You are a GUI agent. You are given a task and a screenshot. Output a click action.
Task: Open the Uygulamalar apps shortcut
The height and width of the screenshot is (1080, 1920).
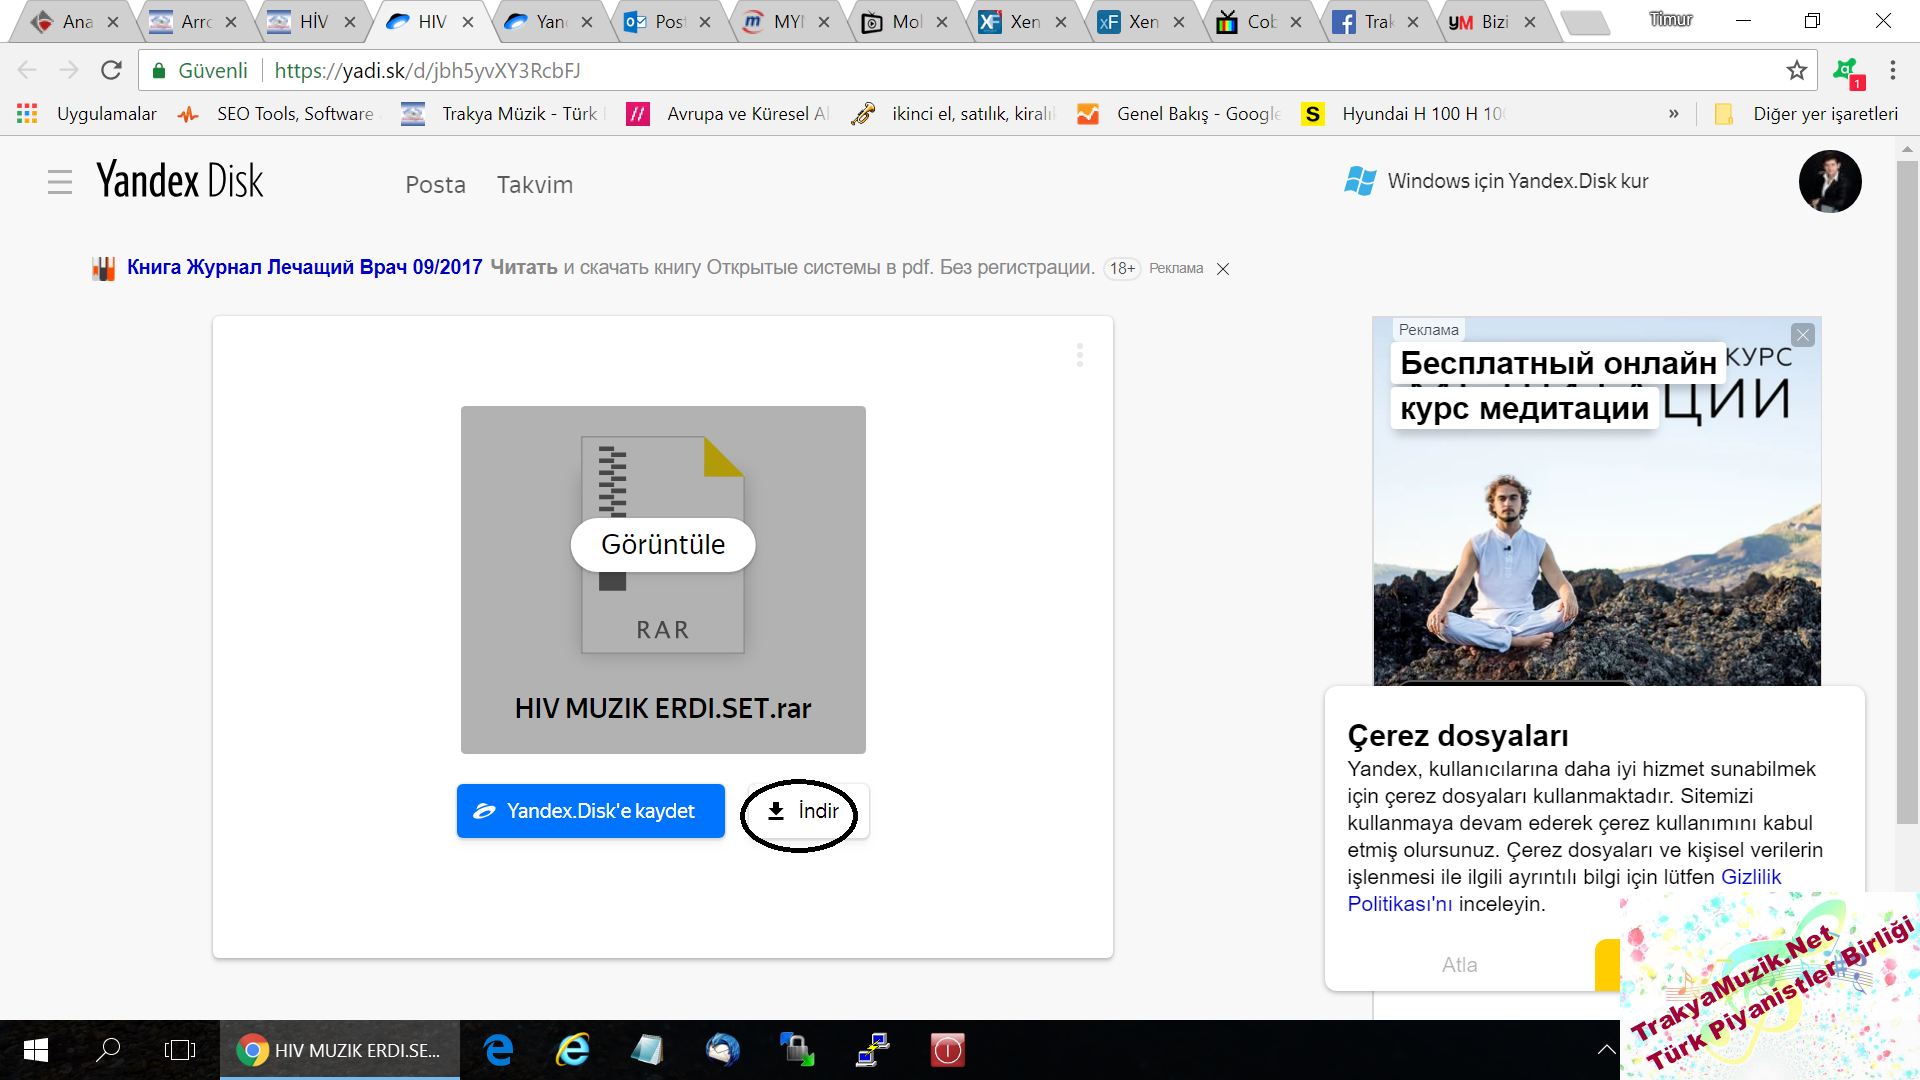pyautogui.click(x=88, y=114)
